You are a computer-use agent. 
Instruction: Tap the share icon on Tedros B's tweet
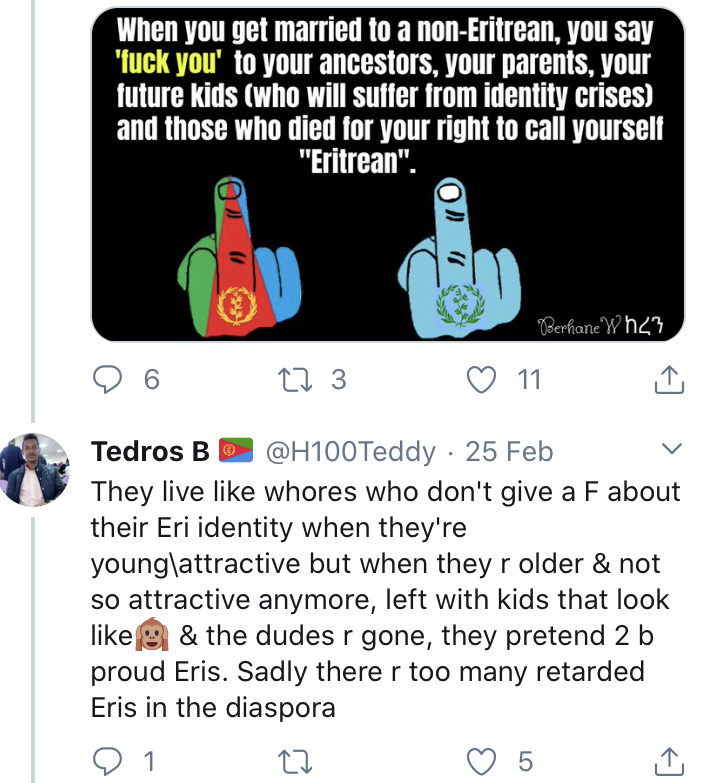(x=668, y=760)
